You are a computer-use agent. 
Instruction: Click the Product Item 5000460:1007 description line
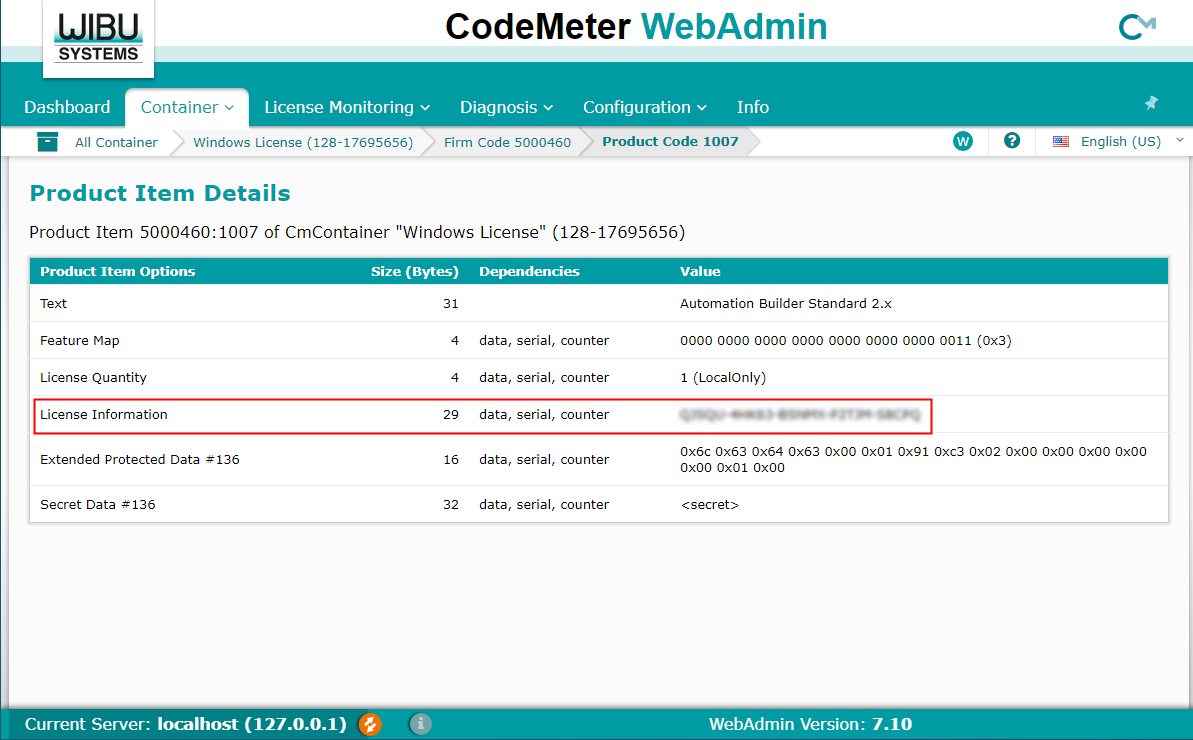click(x=357, y=232)
